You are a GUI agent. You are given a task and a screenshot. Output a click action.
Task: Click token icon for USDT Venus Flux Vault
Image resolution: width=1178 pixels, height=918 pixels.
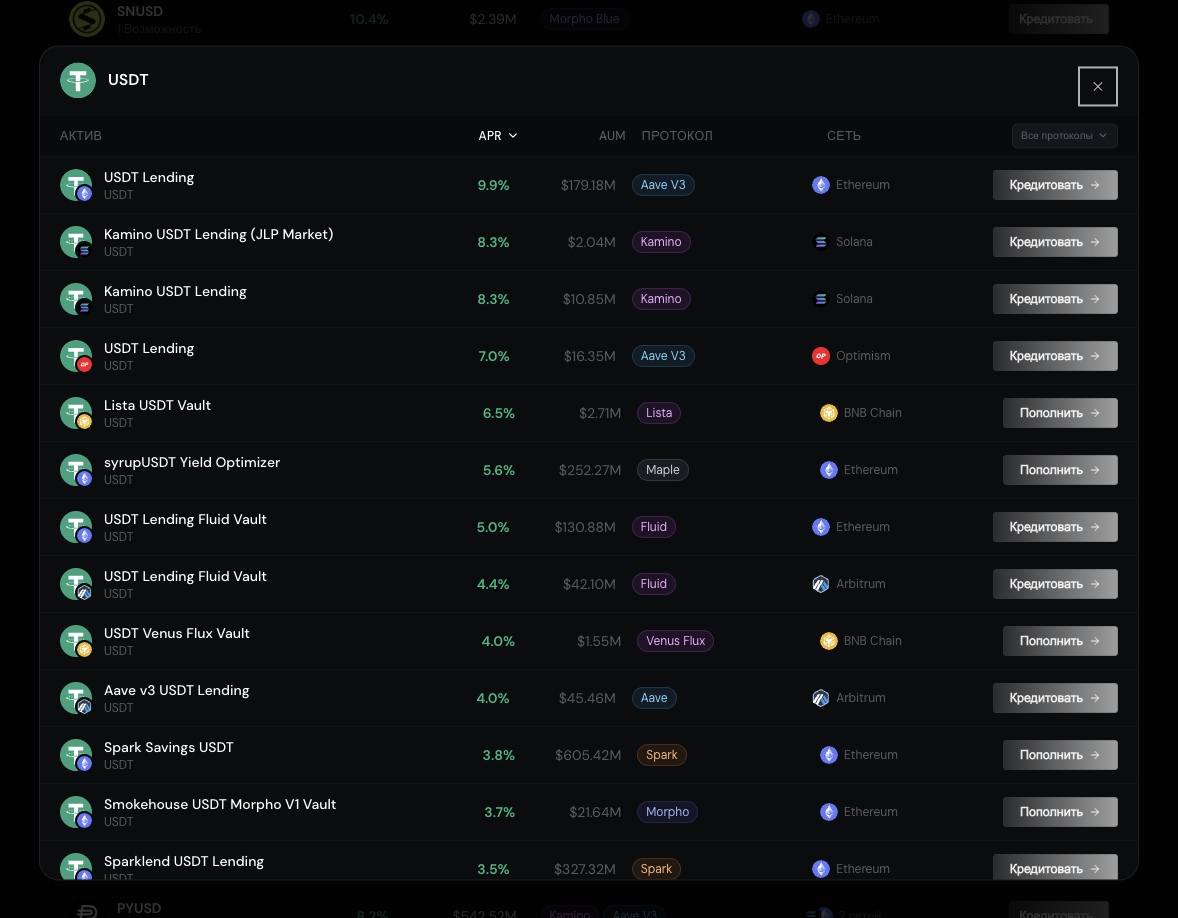click(x=76, y=641)
